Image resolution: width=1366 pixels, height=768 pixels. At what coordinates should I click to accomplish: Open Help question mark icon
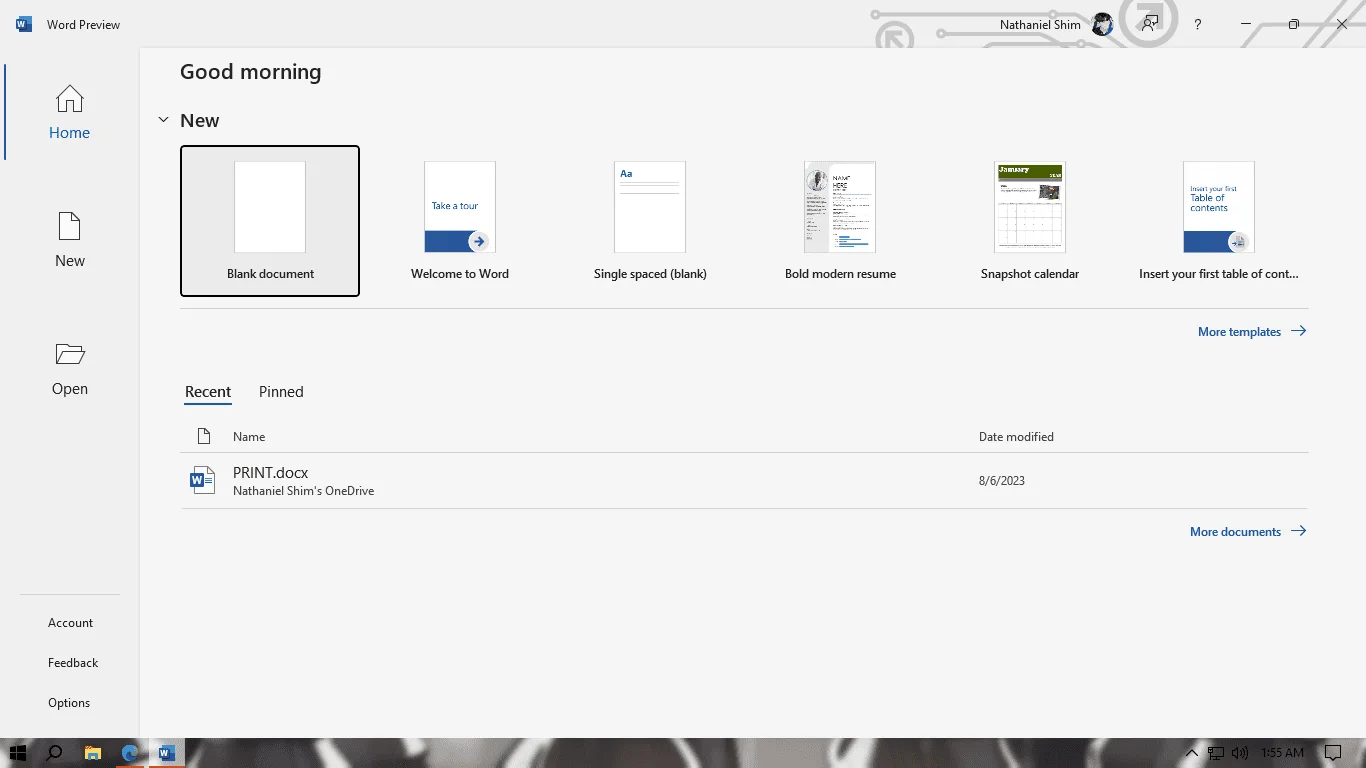pyautogui.click(x=1197, y=24)
